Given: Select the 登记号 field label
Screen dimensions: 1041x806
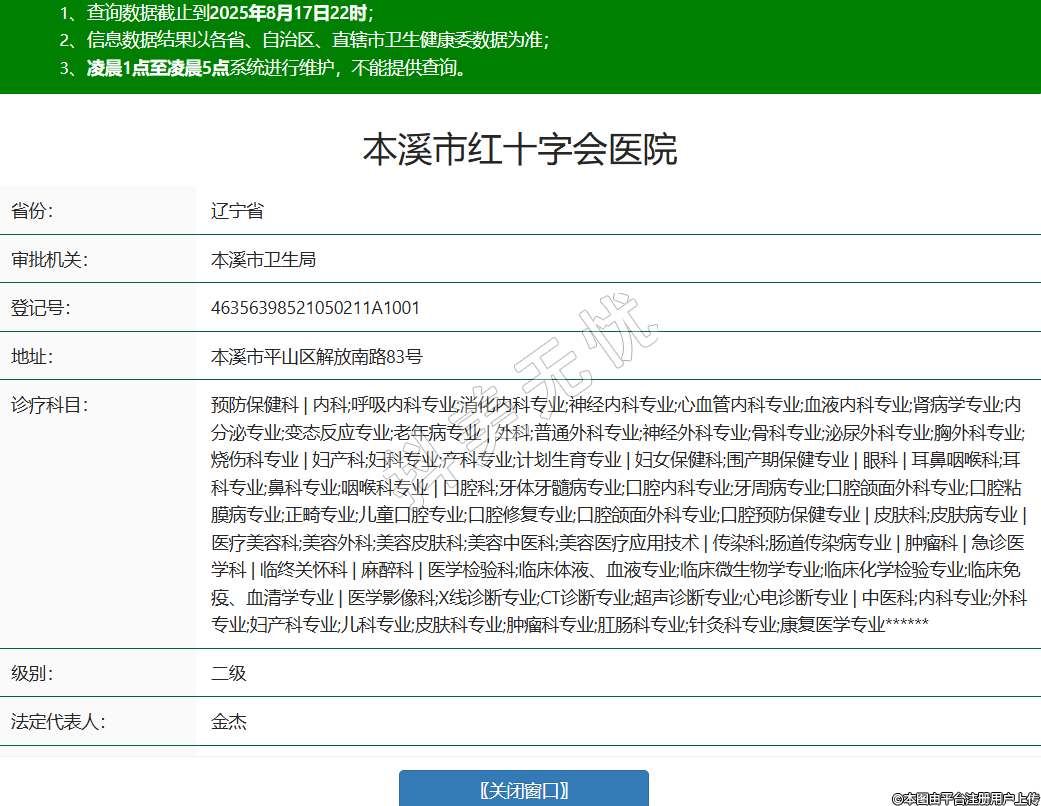Looking at the screenshot, I should click(41, 308).
